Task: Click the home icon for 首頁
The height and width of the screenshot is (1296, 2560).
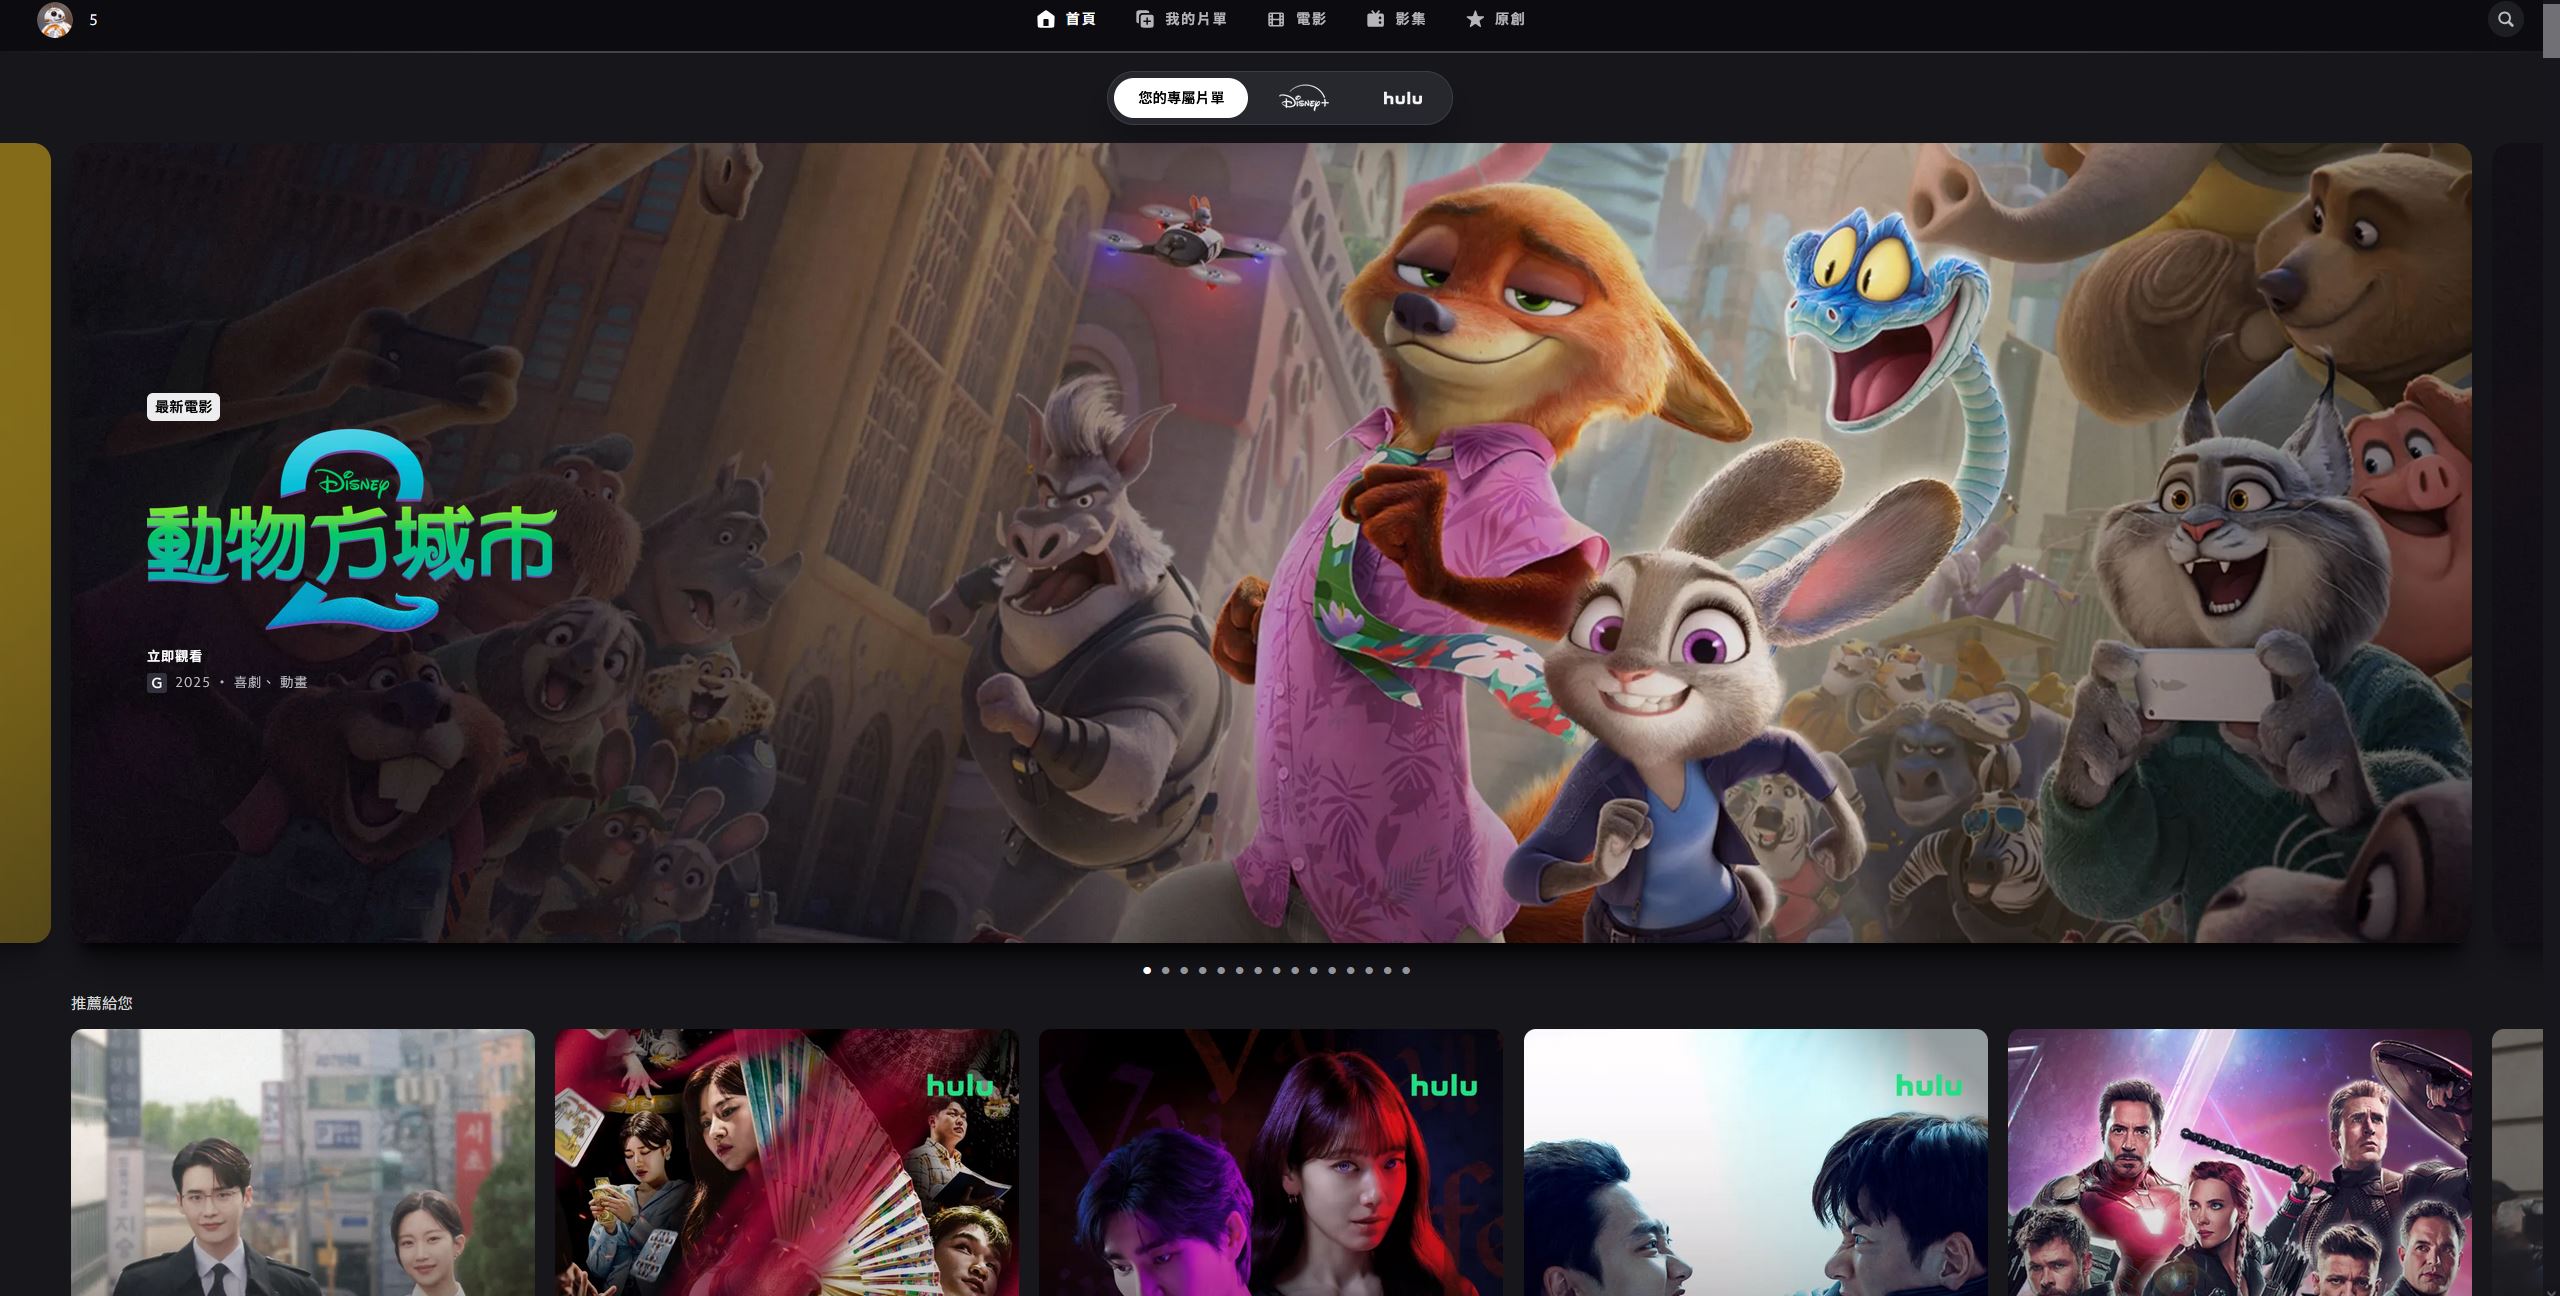Action: click(x=1045, y=19)
